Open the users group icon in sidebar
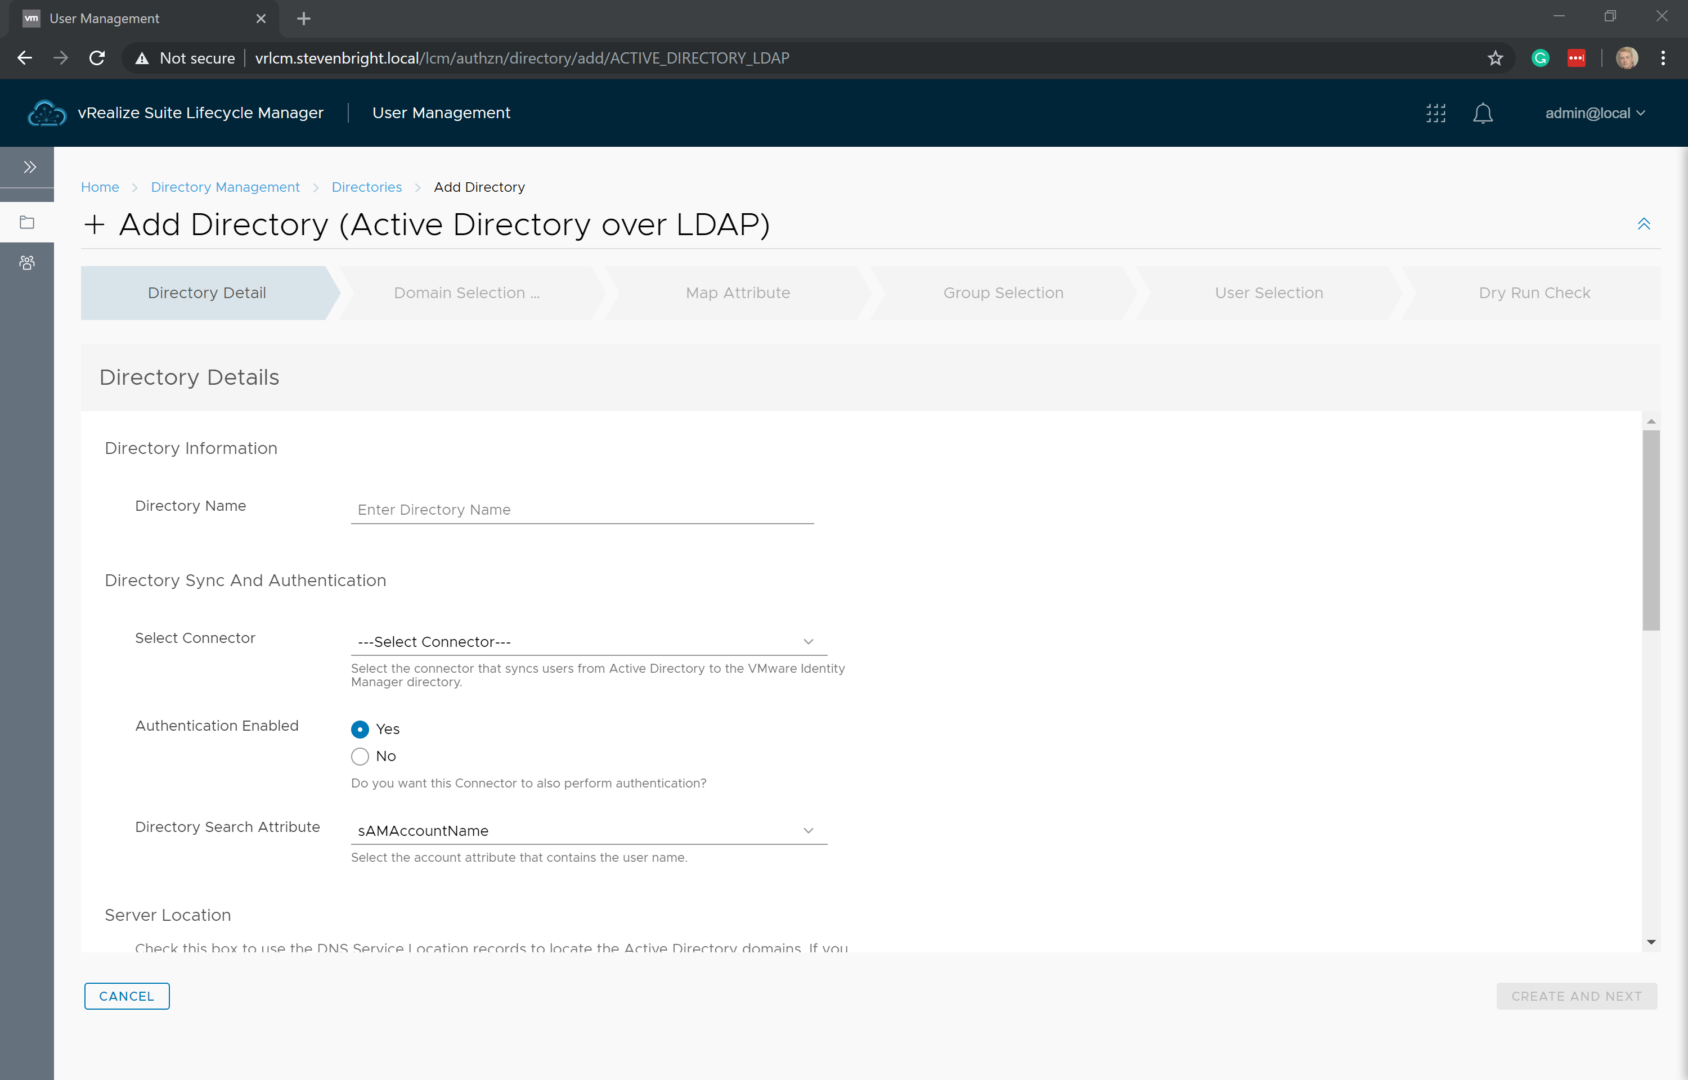The image size is (1688, 1080). [27, 263]
